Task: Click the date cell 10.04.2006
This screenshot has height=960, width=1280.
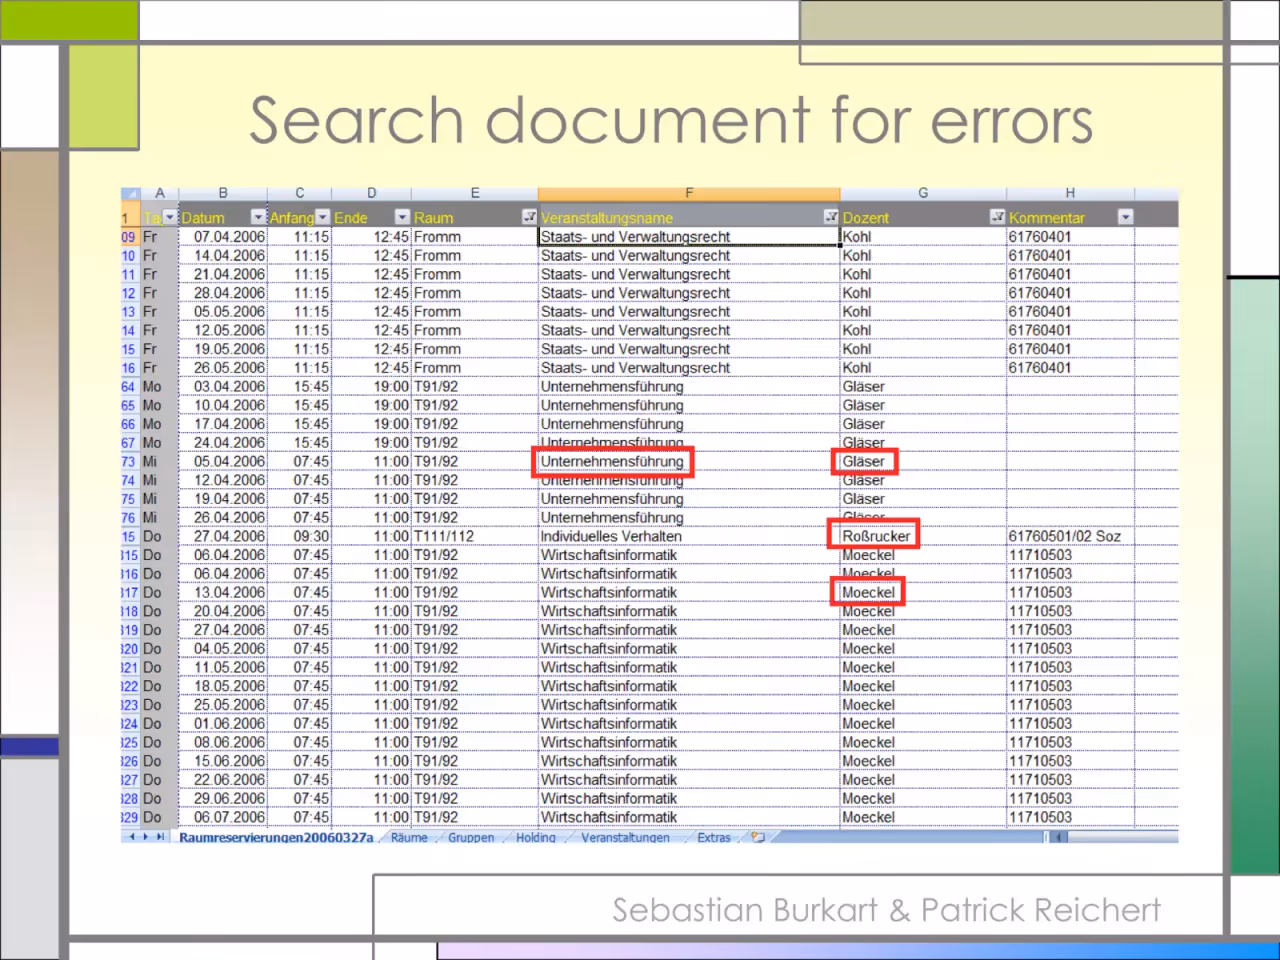Action: pyautogui.click(x=223, y=406)
